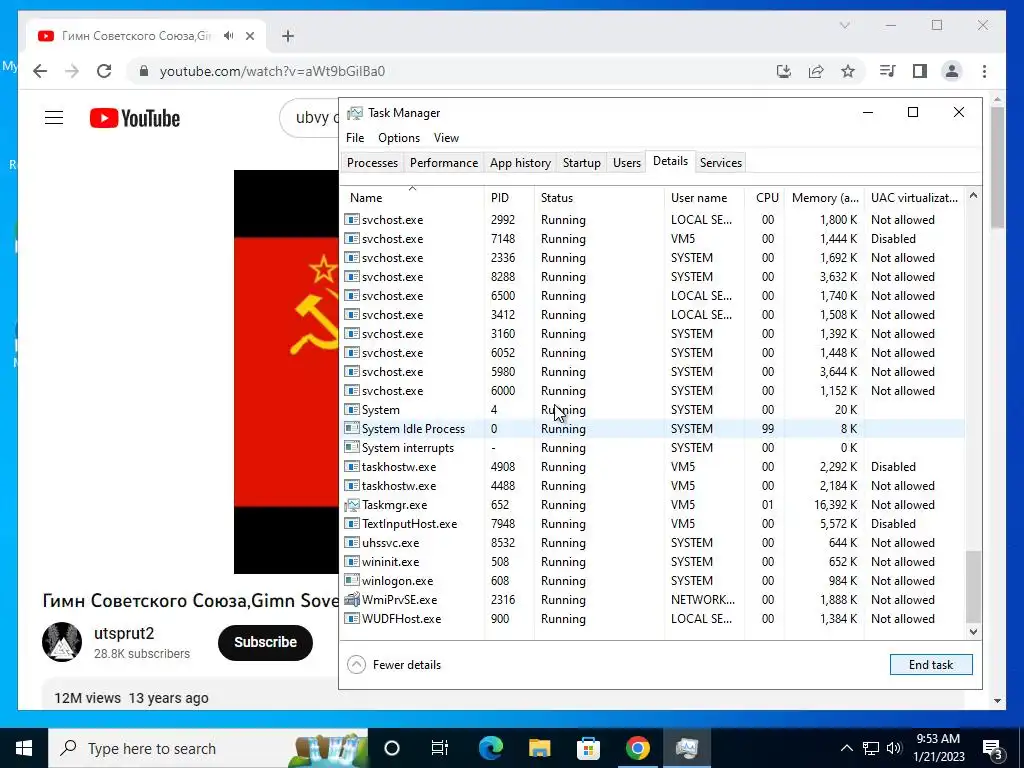This screenshot has width=1024, height=768.
Task: Open the volume control in system tray
Action: tap(894, 748)
